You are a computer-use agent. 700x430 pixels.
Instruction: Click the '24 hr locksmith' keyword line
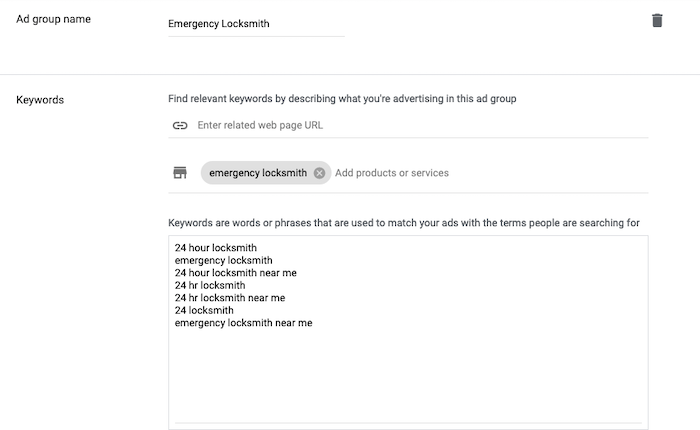pos(210,285)
